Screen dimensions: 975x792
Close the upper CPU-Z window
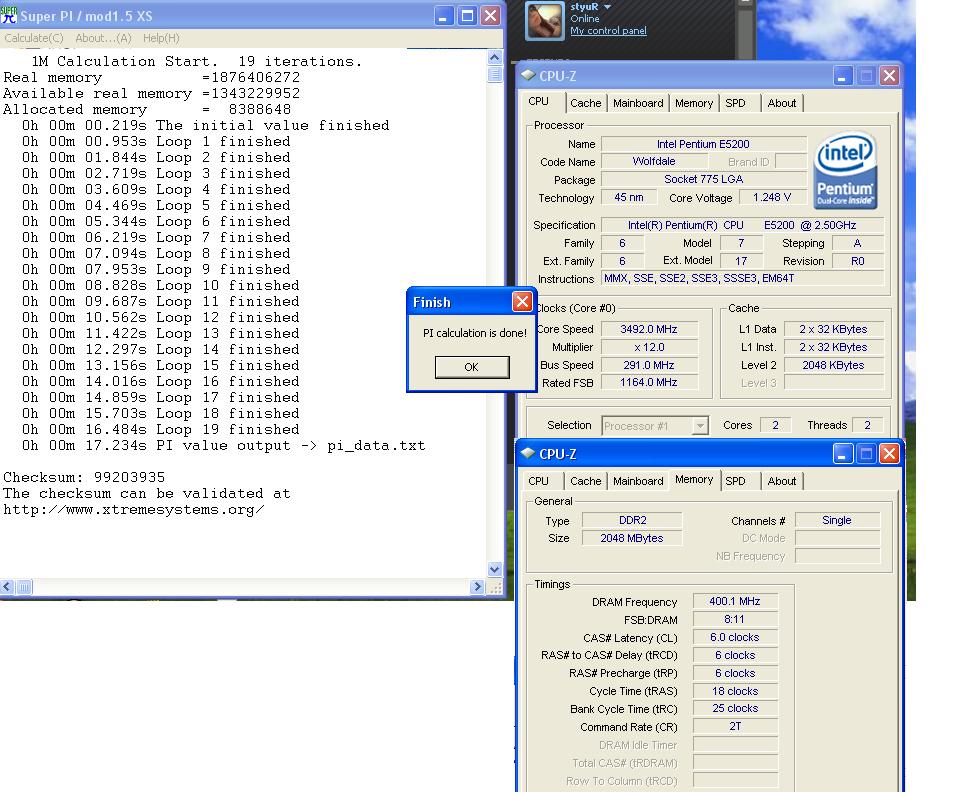(x=889, y=76)
